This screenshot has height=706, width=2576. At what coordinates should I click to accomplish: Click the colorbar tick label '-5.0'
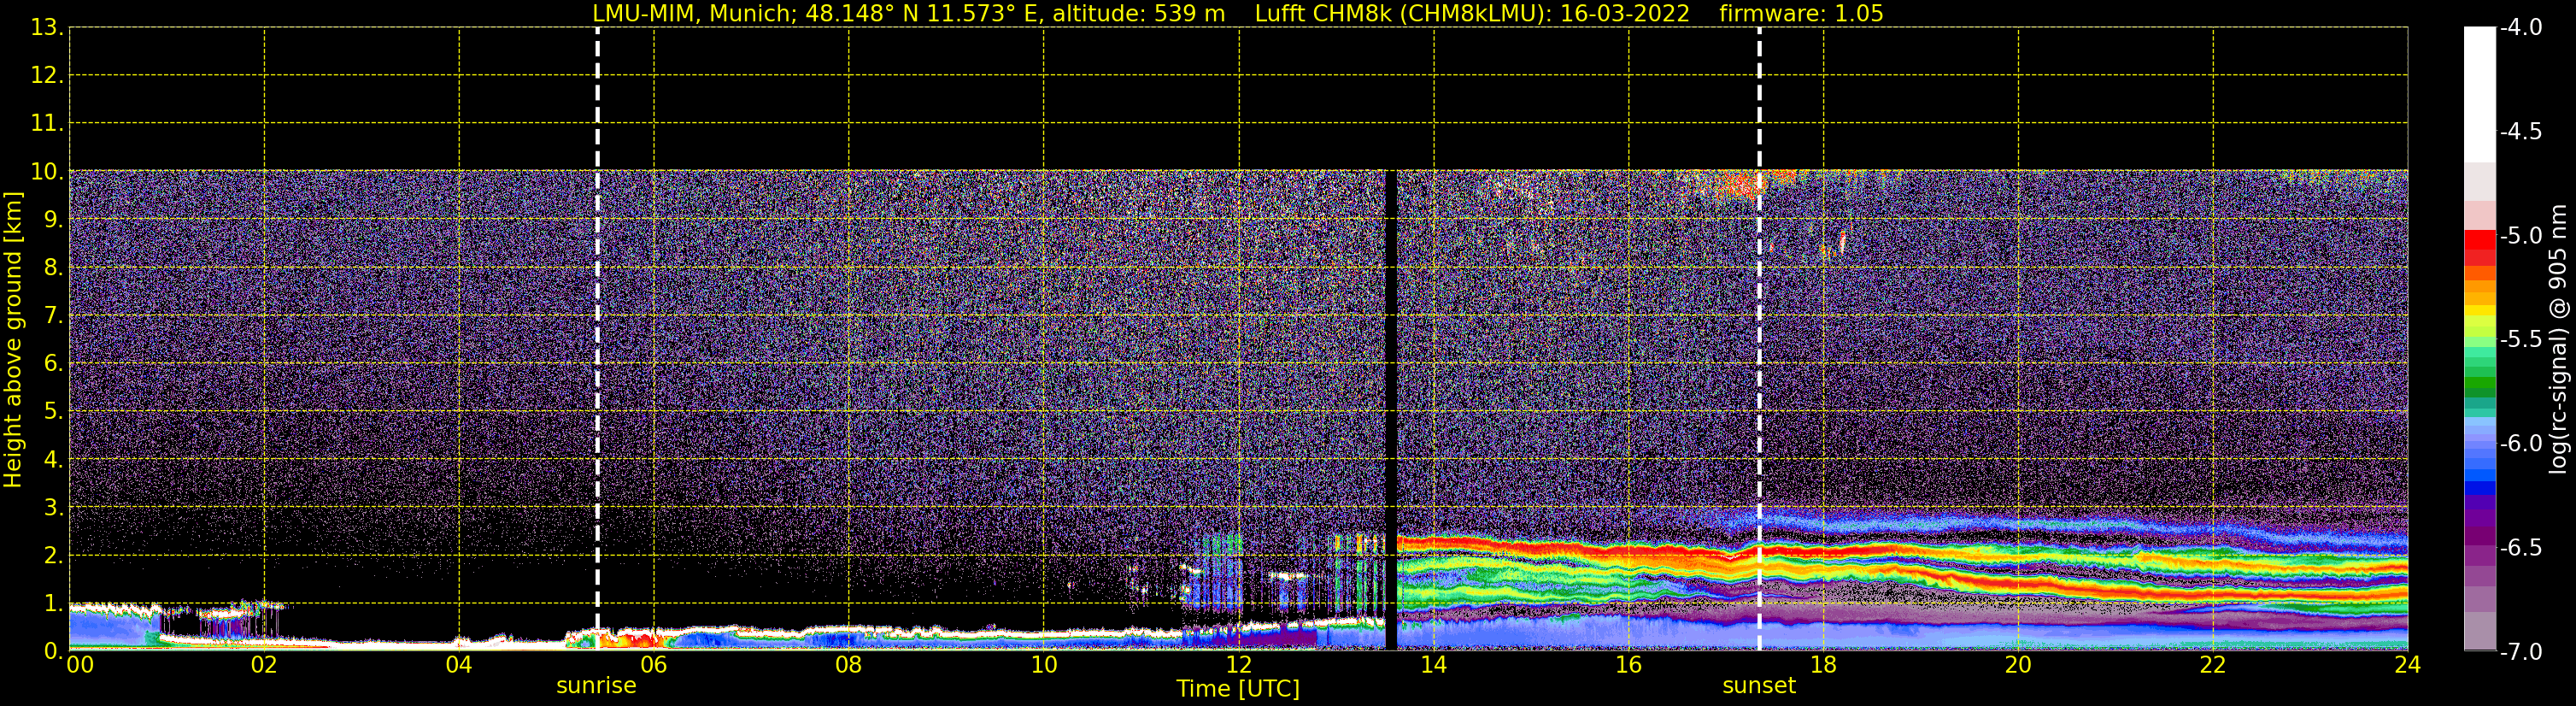pyautogui.click(x=2521, y=236)
